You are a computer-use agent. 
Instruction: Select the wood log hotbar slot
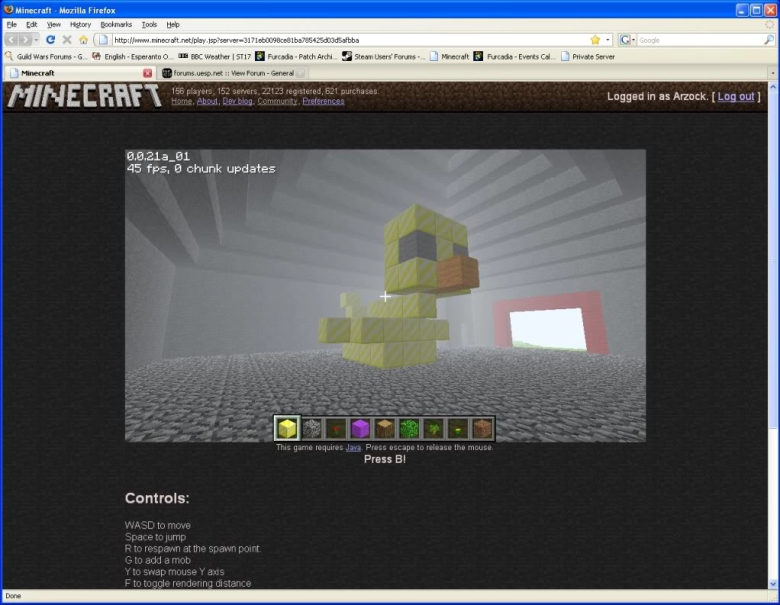[x=385, y=428]
